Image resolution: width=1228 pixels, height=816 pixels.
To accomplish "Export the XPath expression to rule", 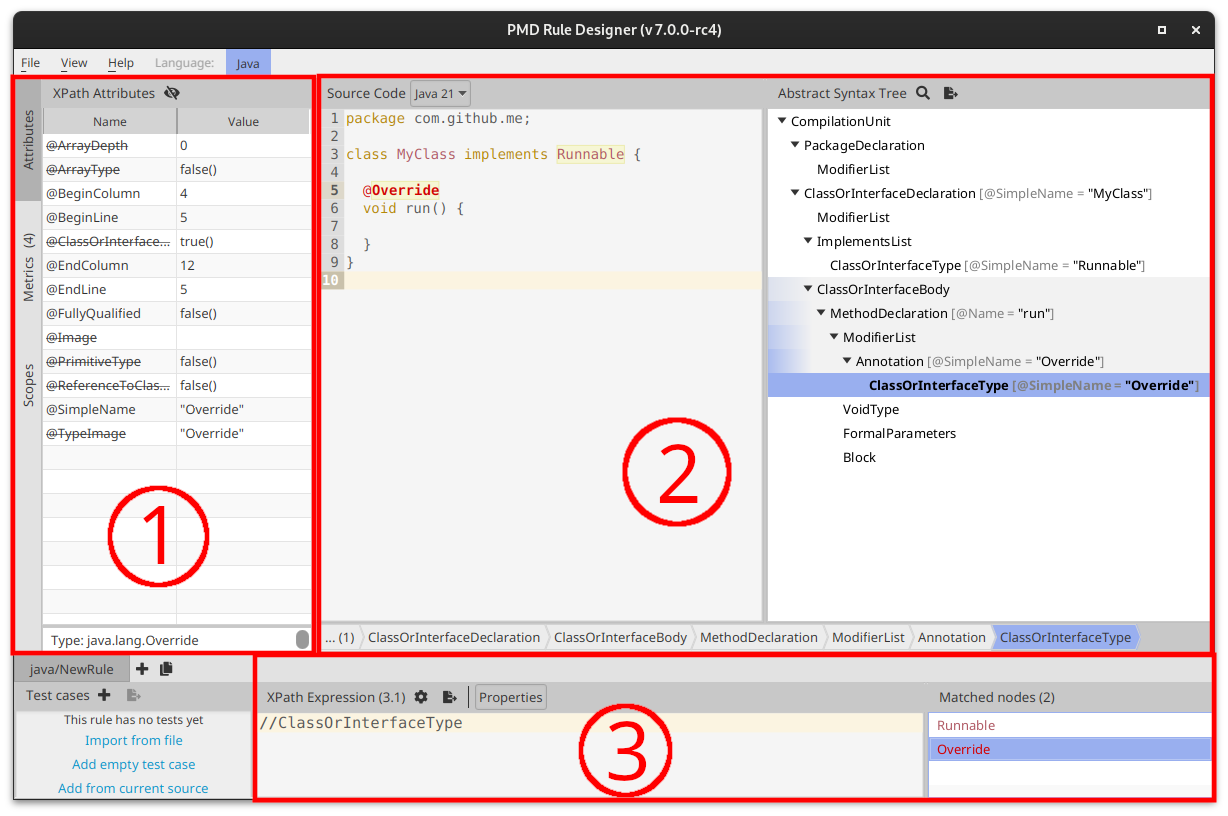I will (450, 697).
